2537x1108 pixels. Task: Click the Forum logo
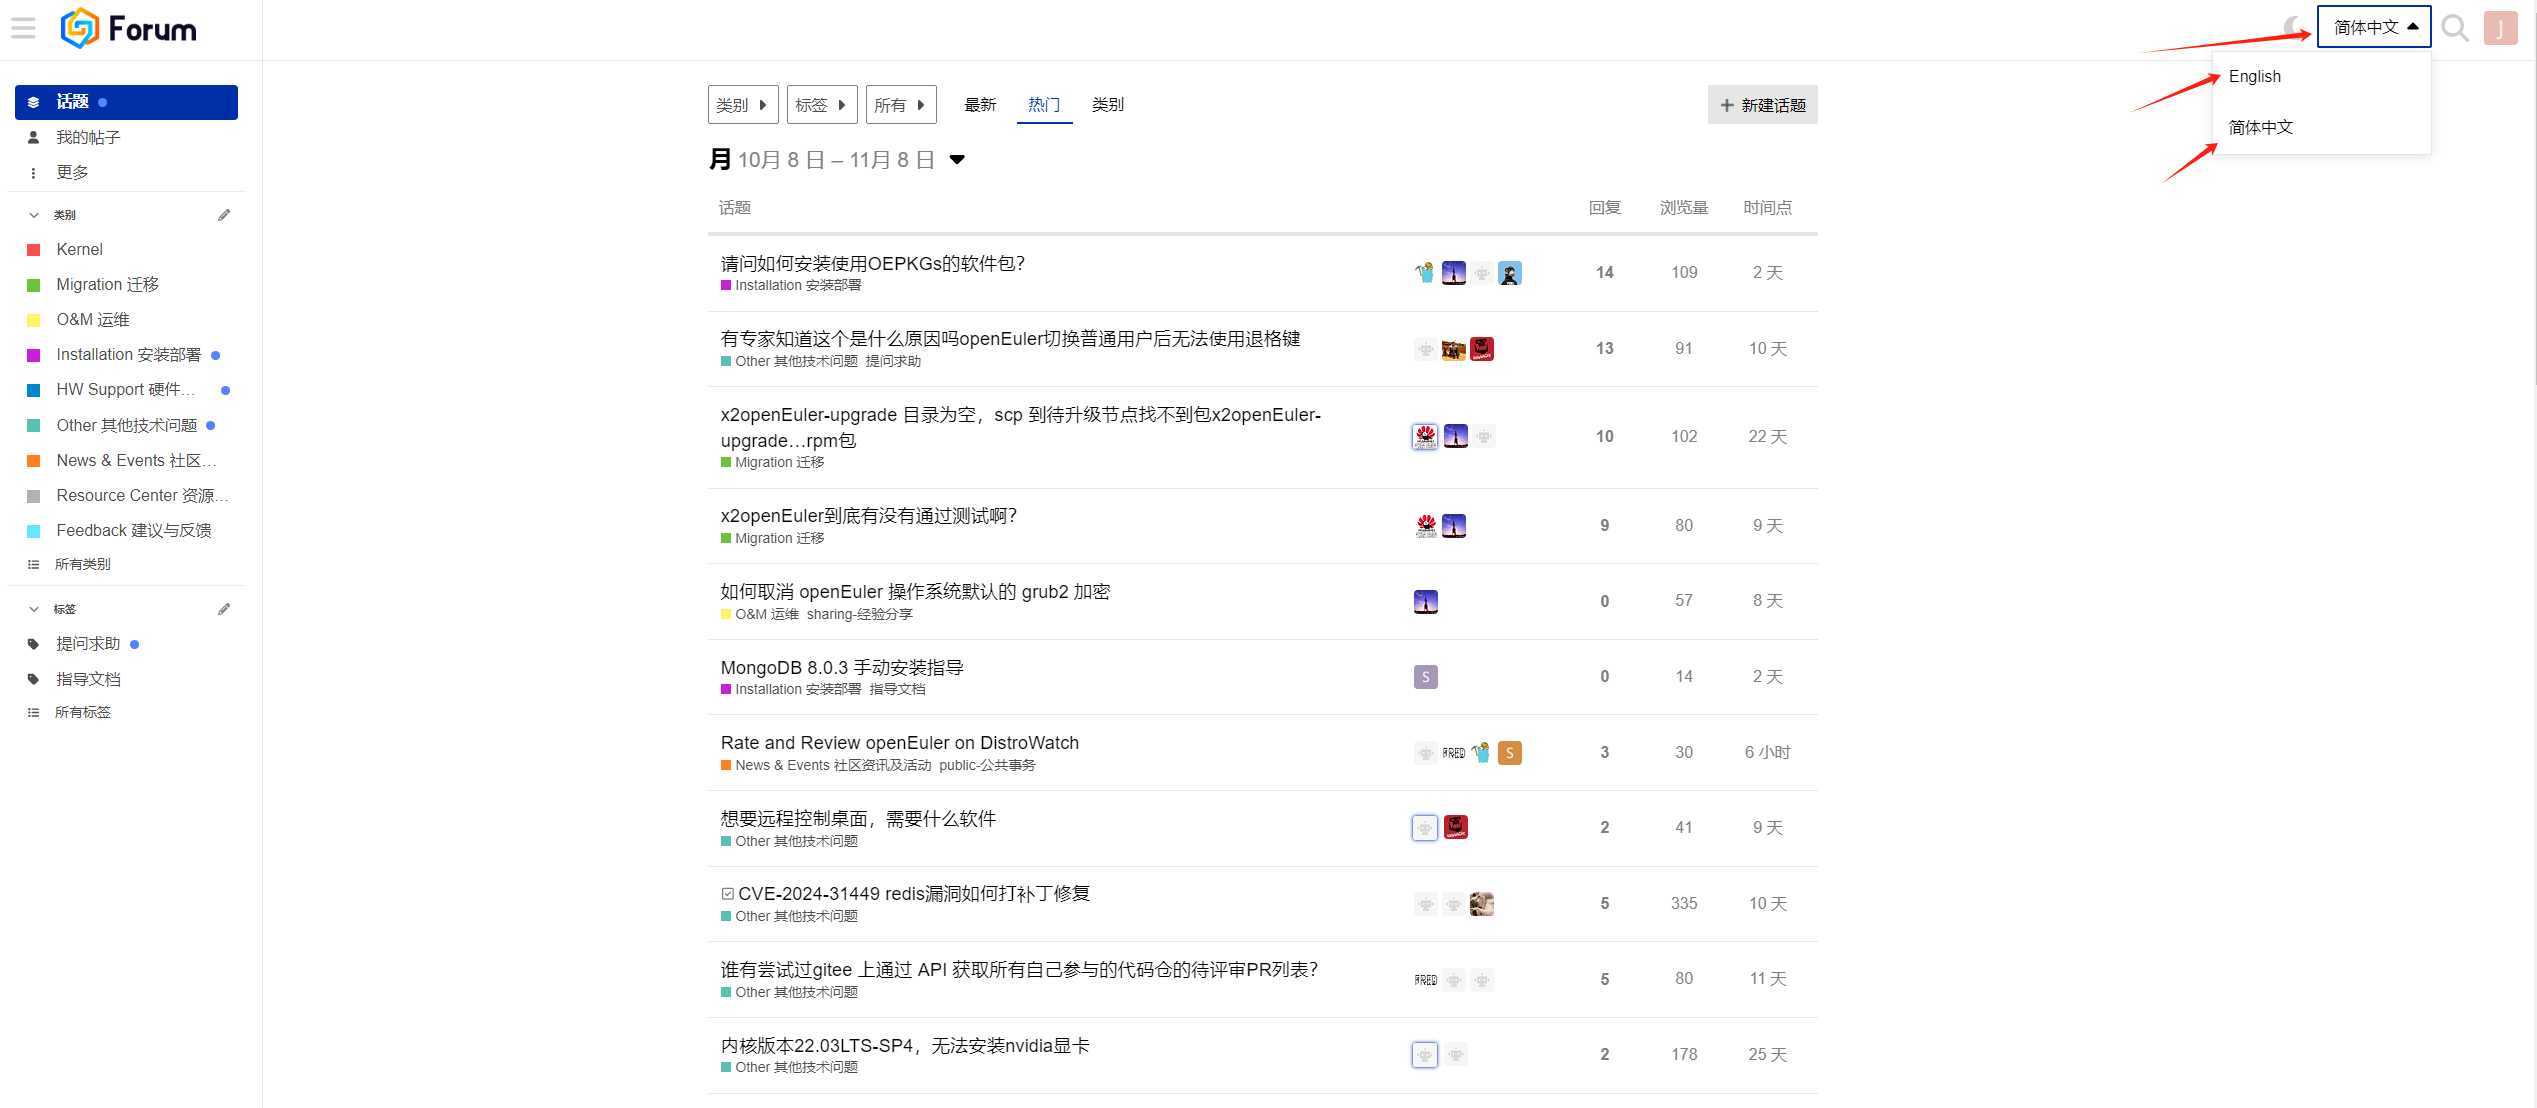pyautogui.click(x=129, y=28)
